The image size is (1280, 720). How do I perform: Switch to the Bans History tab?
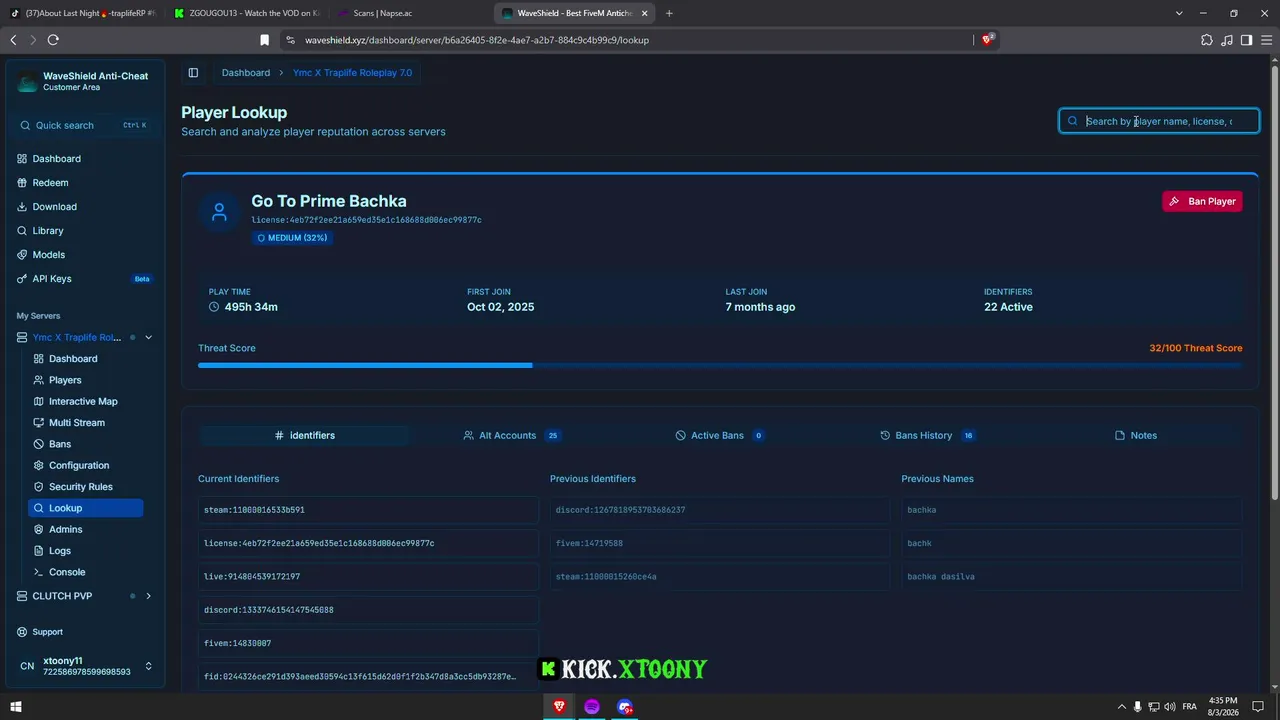point(927,436)
